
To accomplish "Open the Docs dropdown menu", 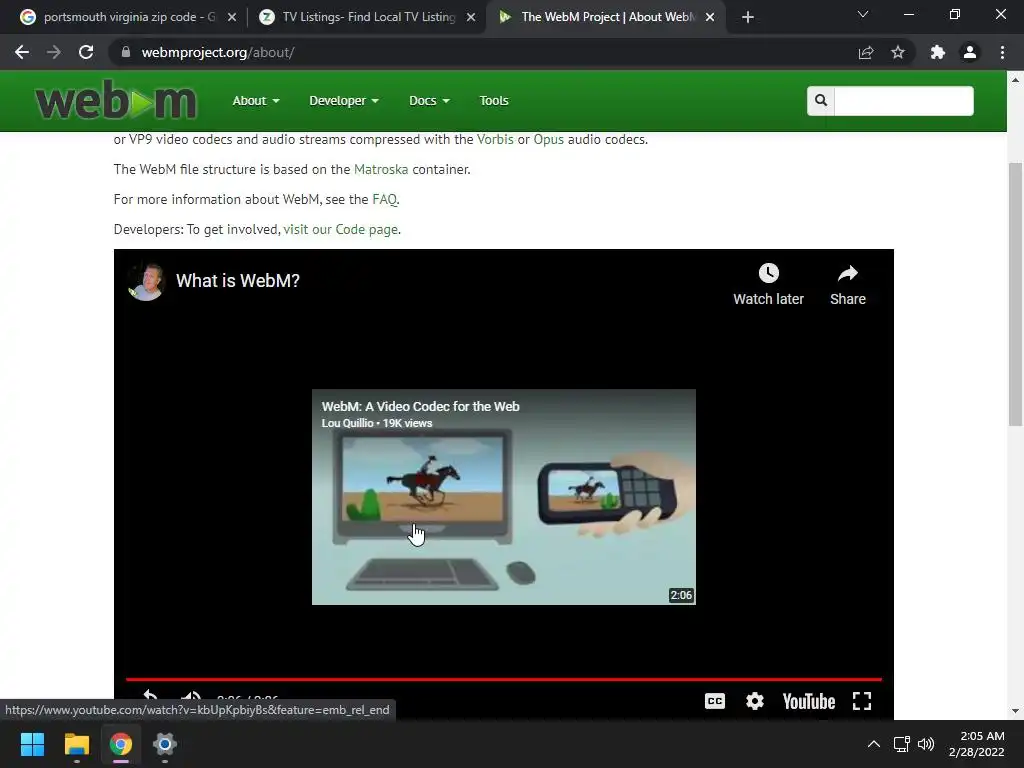I will (x=429, y=101).
